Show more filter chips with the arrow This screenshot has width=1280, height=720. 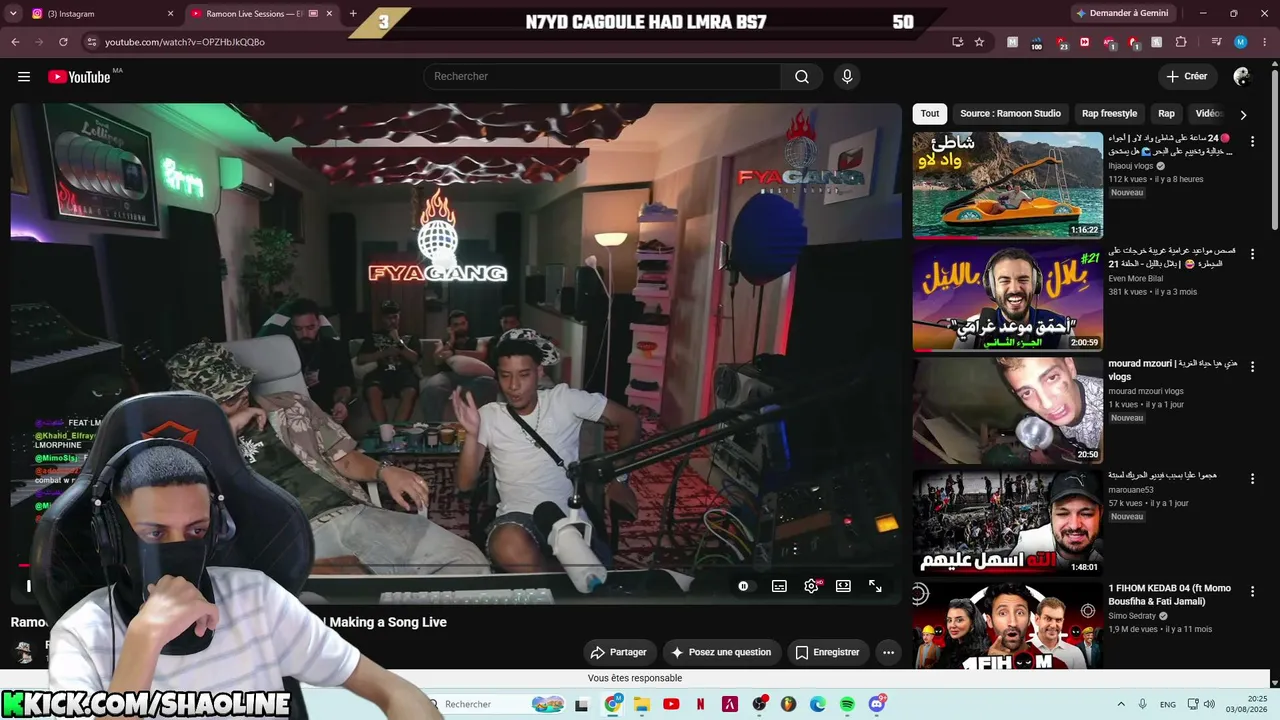(x=1243, y=115)
